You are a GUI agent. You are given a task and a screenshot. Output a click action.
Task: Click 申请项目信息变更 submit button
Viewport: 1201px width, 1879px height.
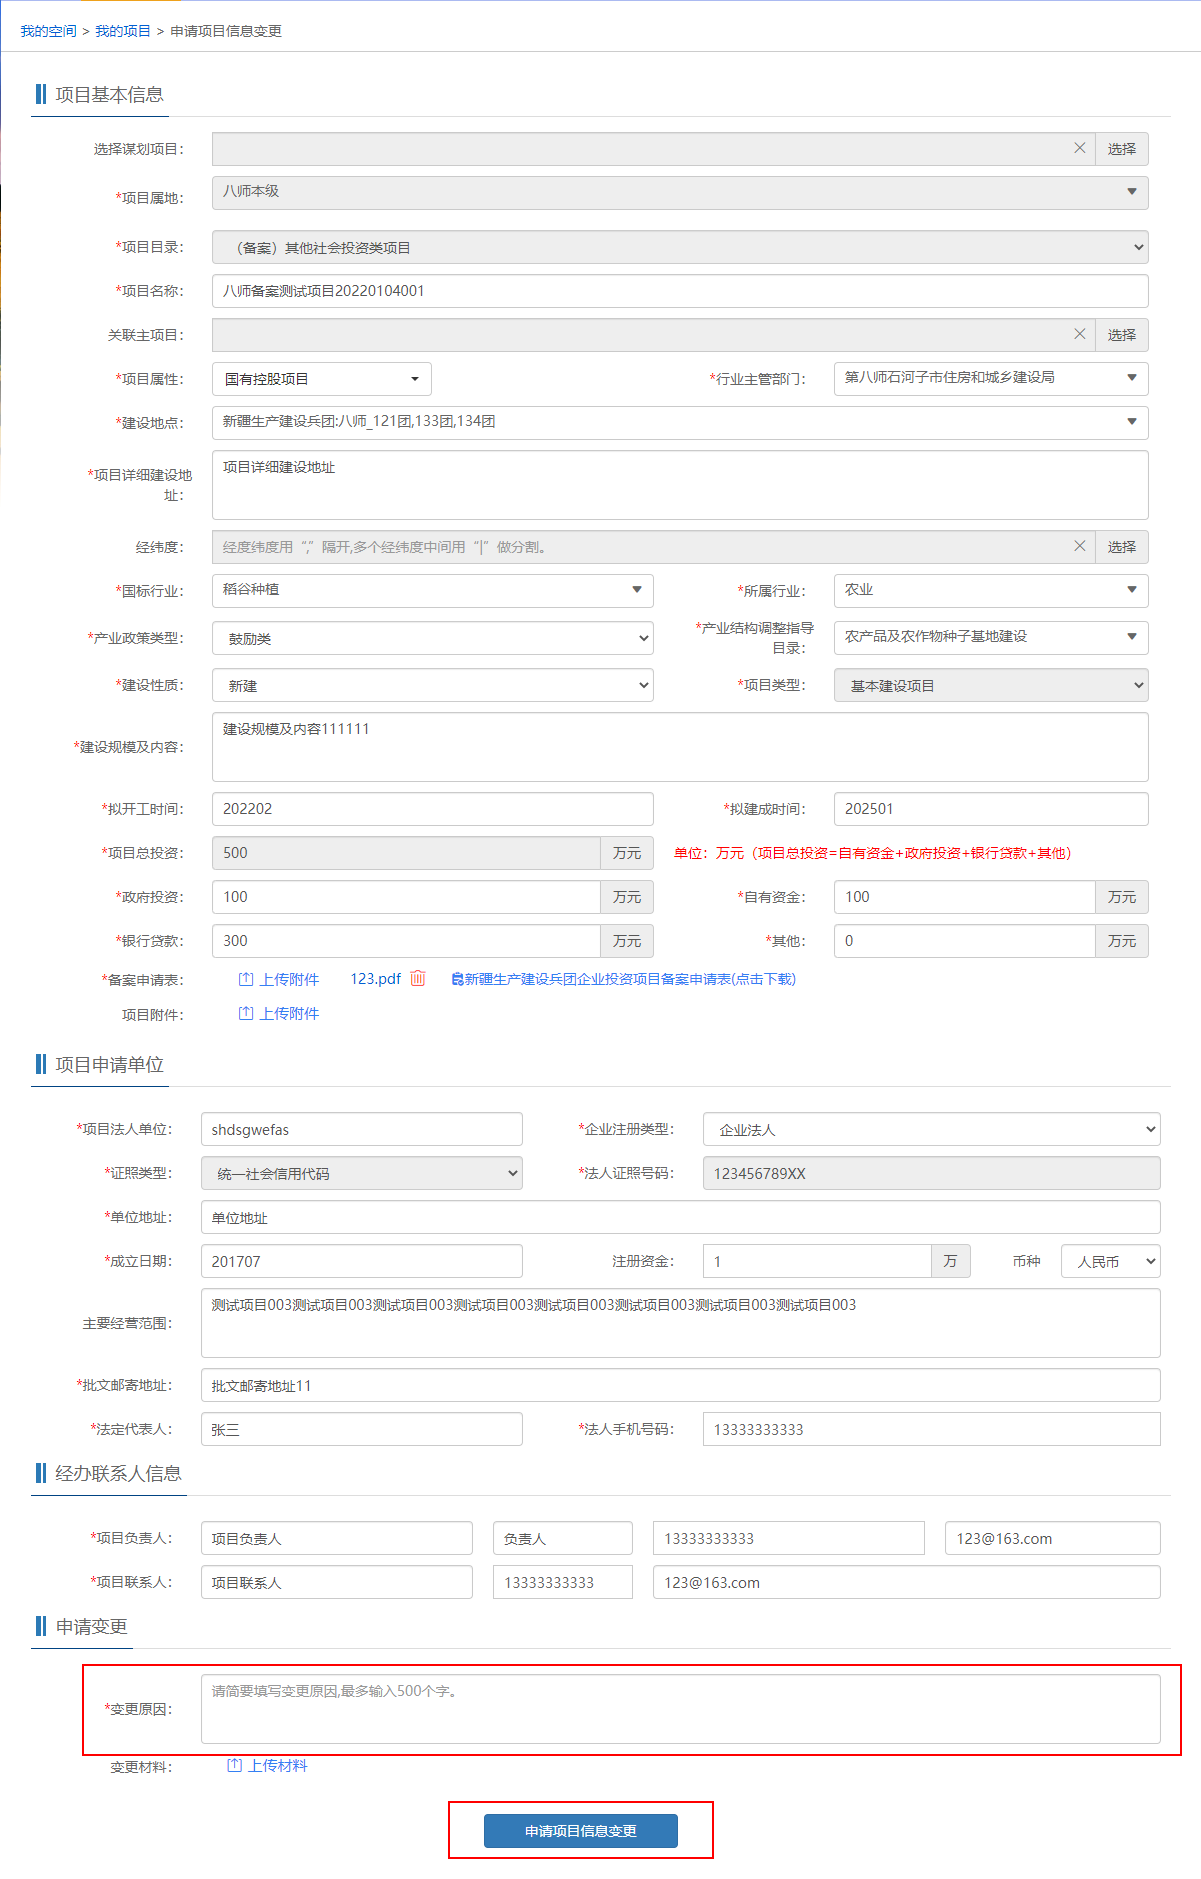(x=580, y=1830)
